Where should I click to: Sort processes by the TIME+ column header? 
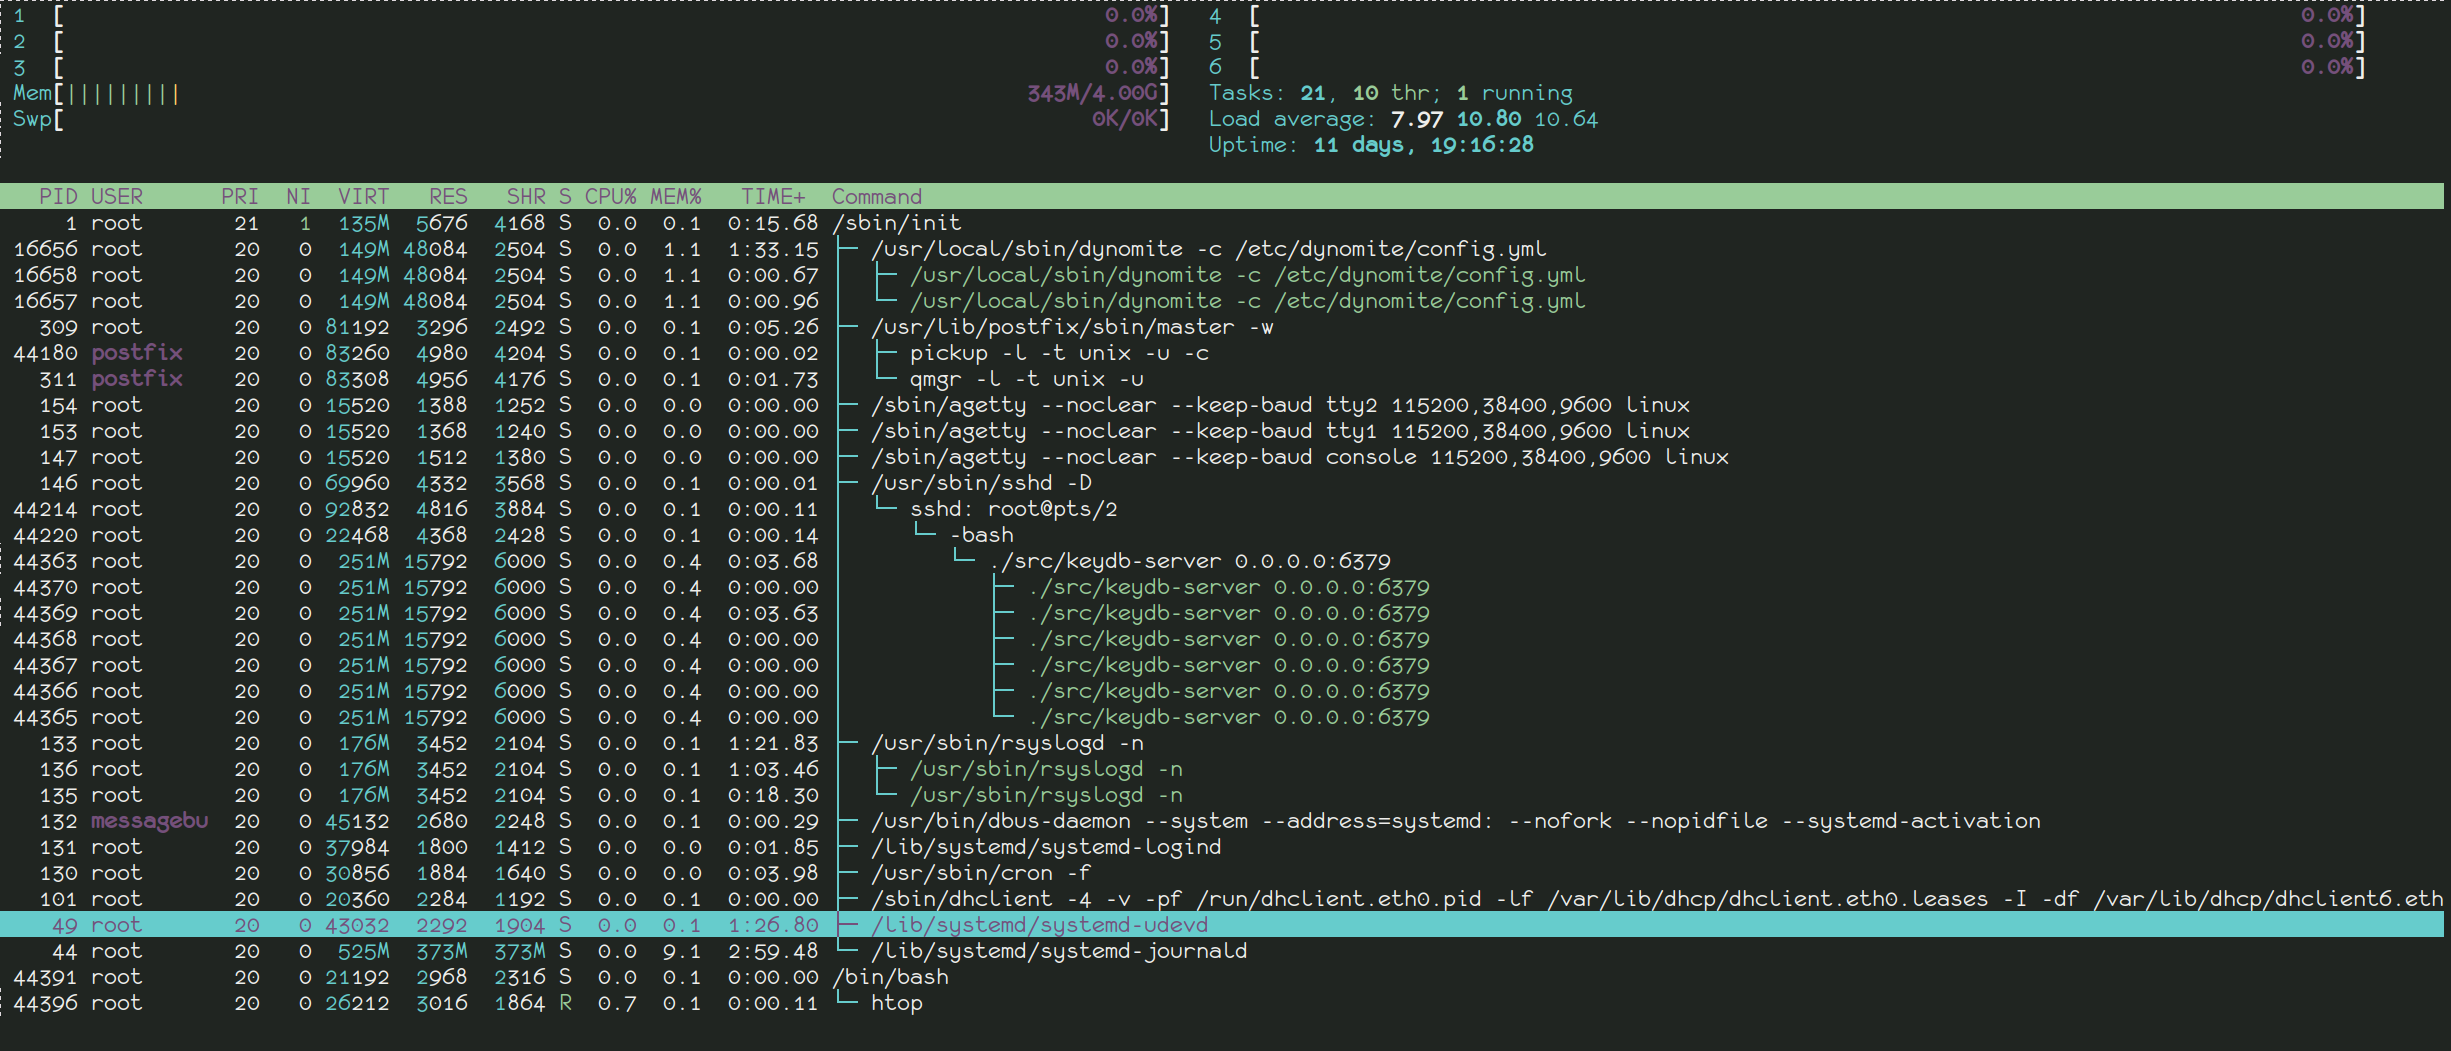(x=770, y=196)
